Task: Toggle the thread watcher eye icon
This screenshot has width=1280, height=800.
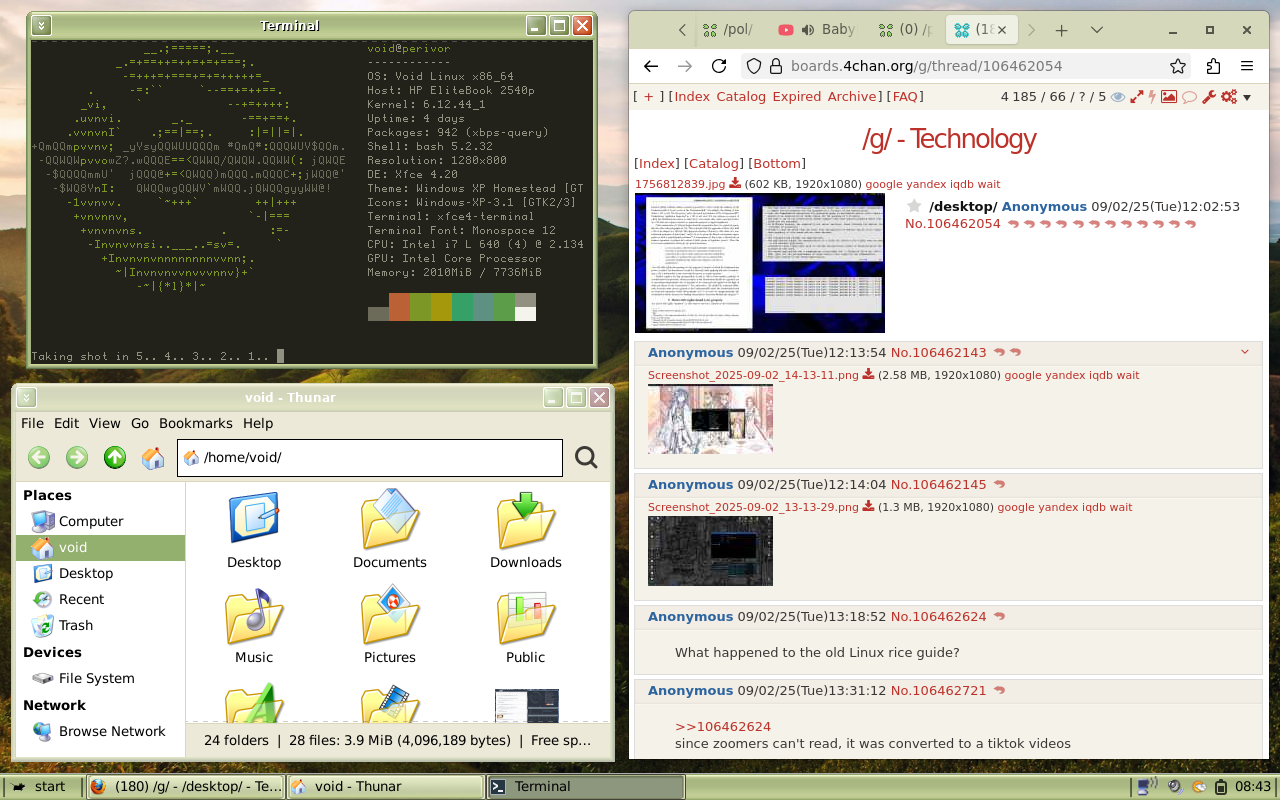Action: click(1118, 97)
